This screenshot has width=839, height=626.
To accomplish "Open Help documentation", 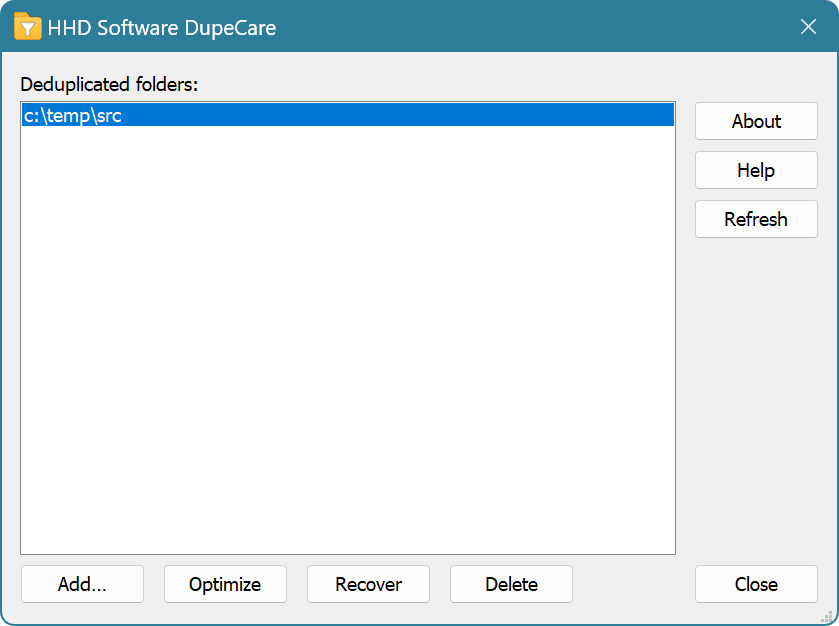I will 756,170.
